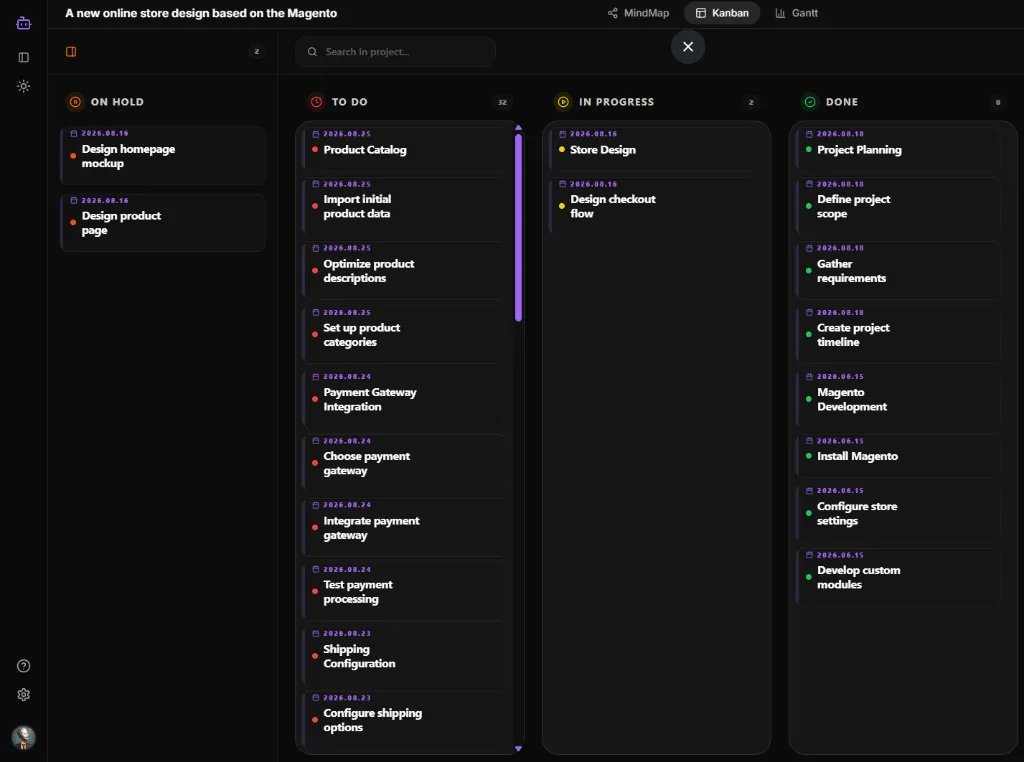This screenshot has width=1024, height=762.
Task: Switch to MindMap view
Action: click(638, 13)
